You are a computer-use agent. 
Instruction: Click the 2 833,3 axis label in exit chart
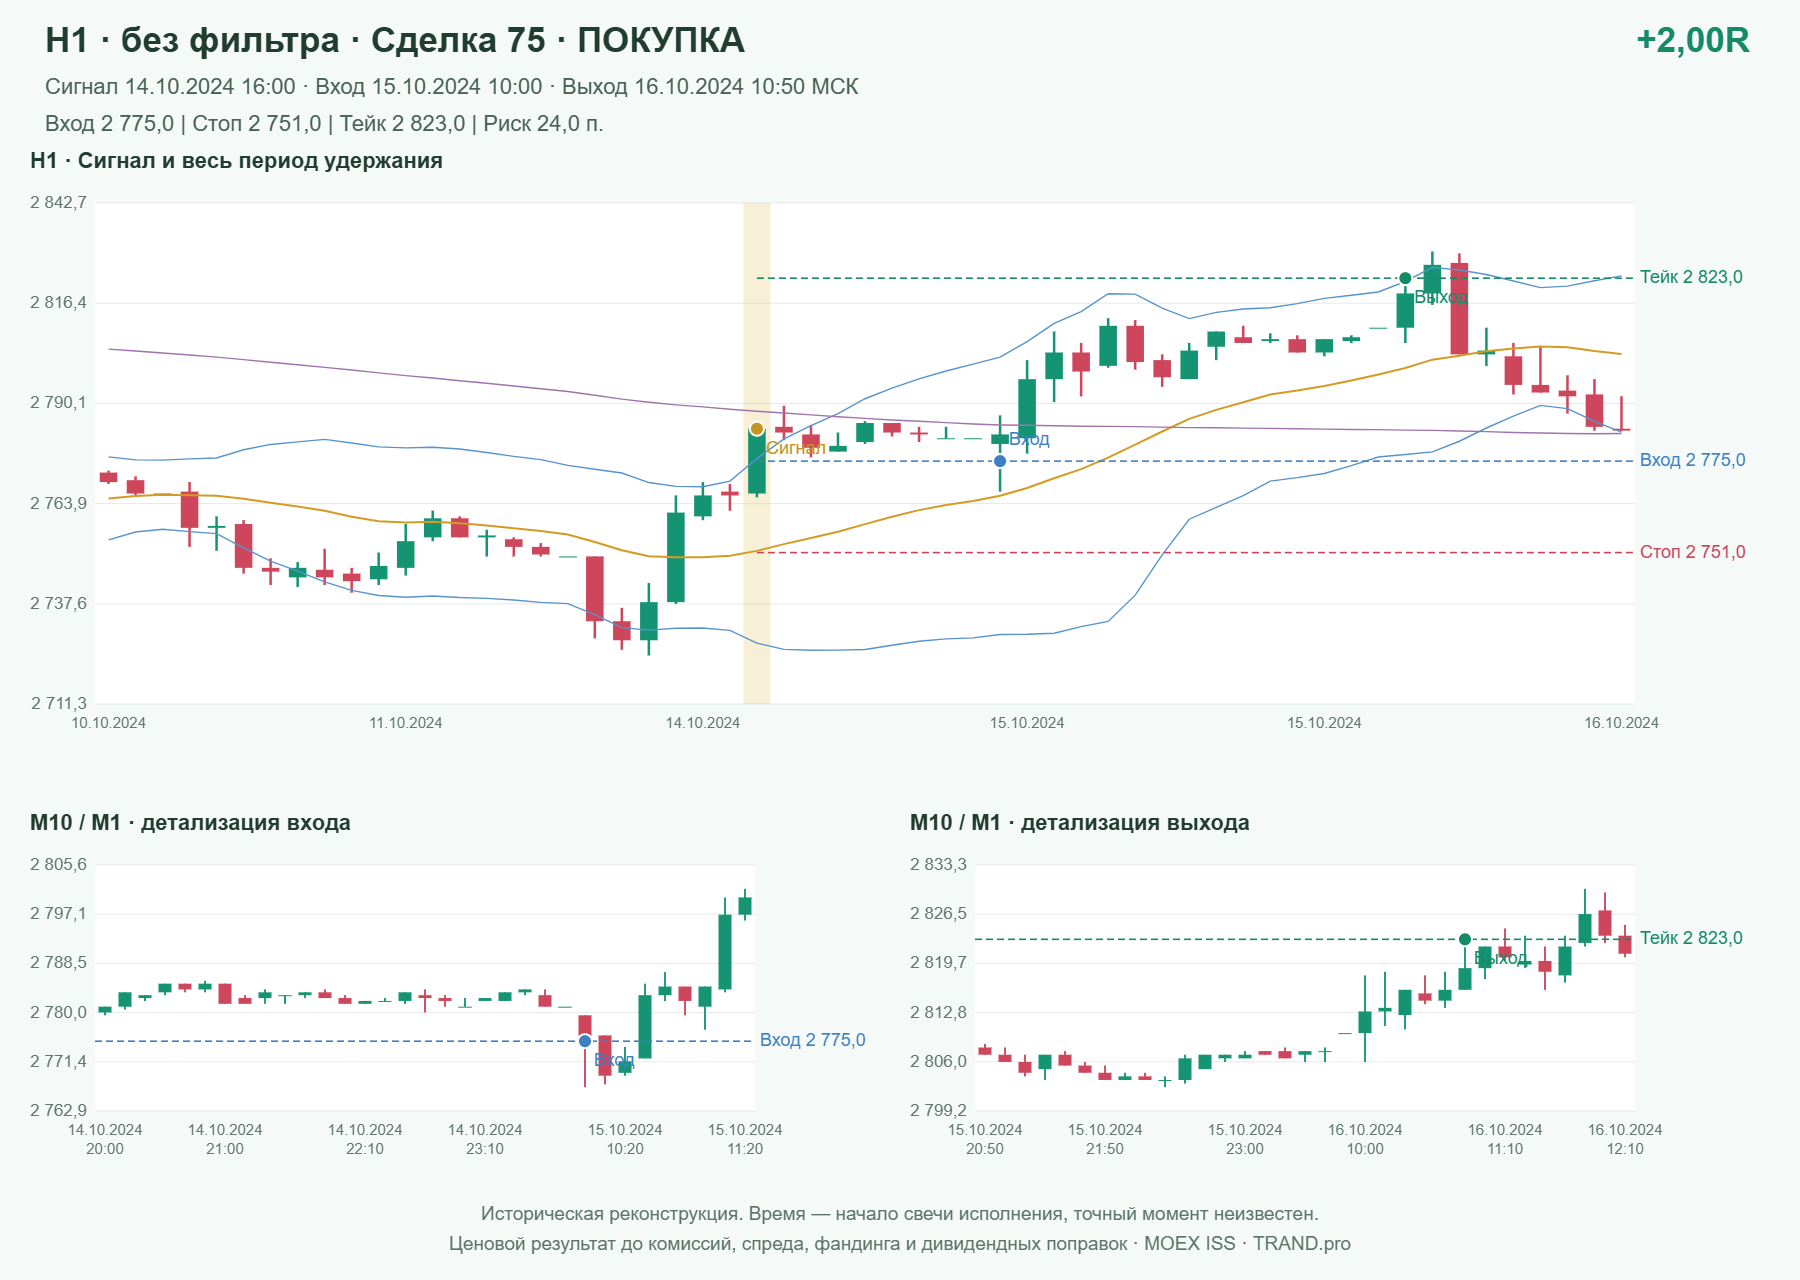(x=938, y=865)
